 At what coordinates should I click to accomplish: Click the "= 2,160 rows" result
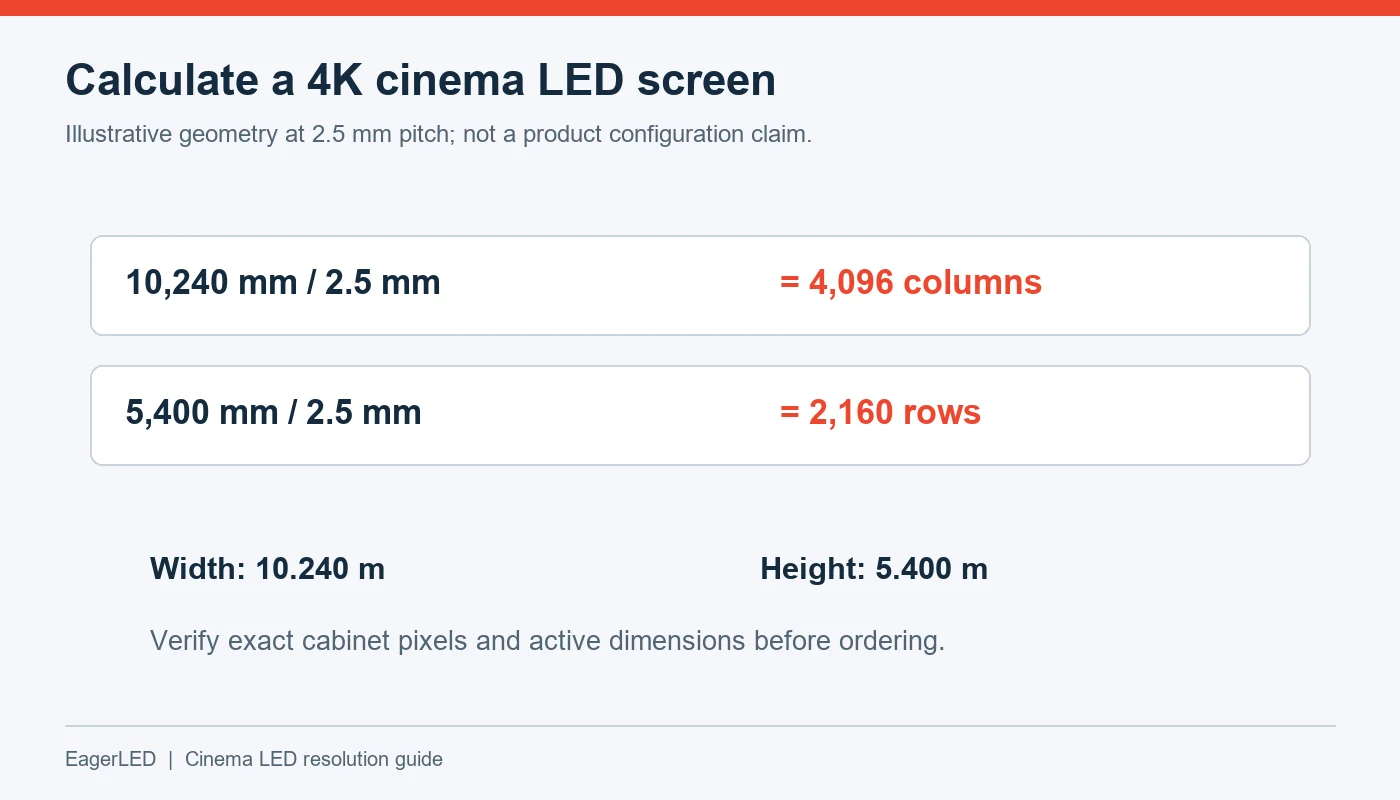880,412
